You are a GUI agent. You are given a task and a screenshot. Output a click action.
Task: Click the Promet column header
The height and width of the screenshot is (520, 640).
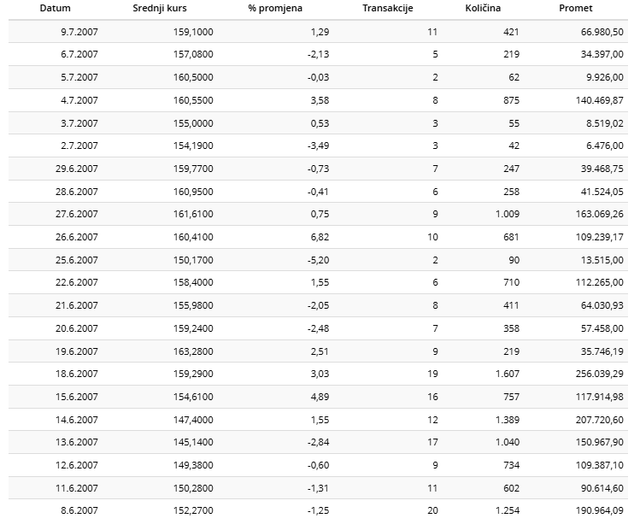tap(576, 8)
